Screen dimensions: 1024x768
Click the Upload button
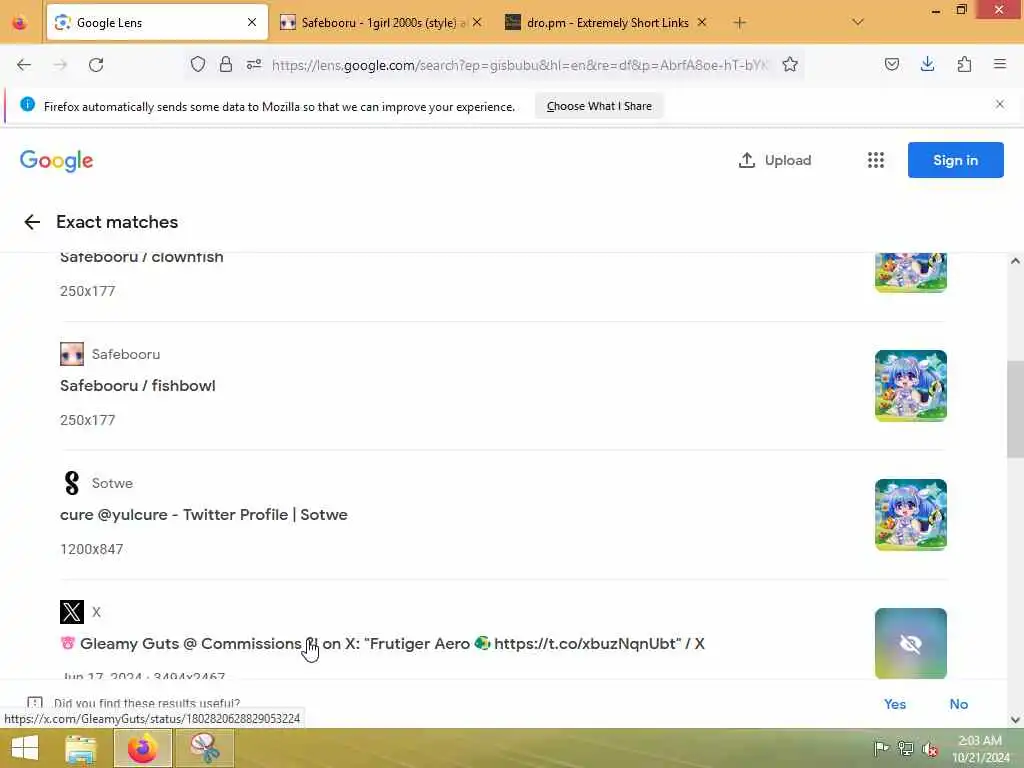(x=775, y=160)
